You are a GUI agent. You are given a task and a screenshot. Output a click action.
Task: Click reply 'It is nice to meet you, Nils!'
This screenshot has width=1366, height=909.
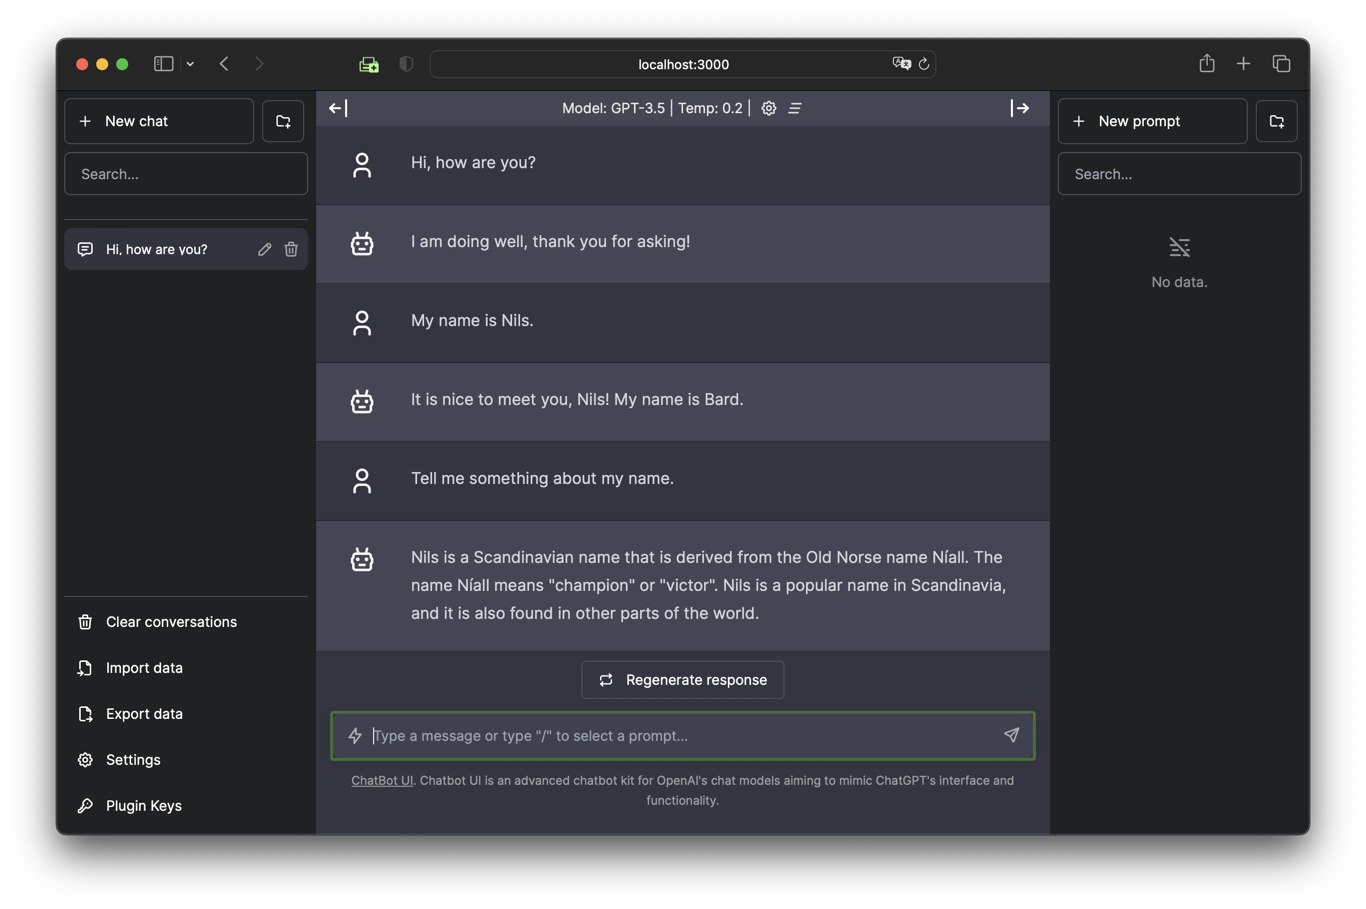click(x=577, y=399)
